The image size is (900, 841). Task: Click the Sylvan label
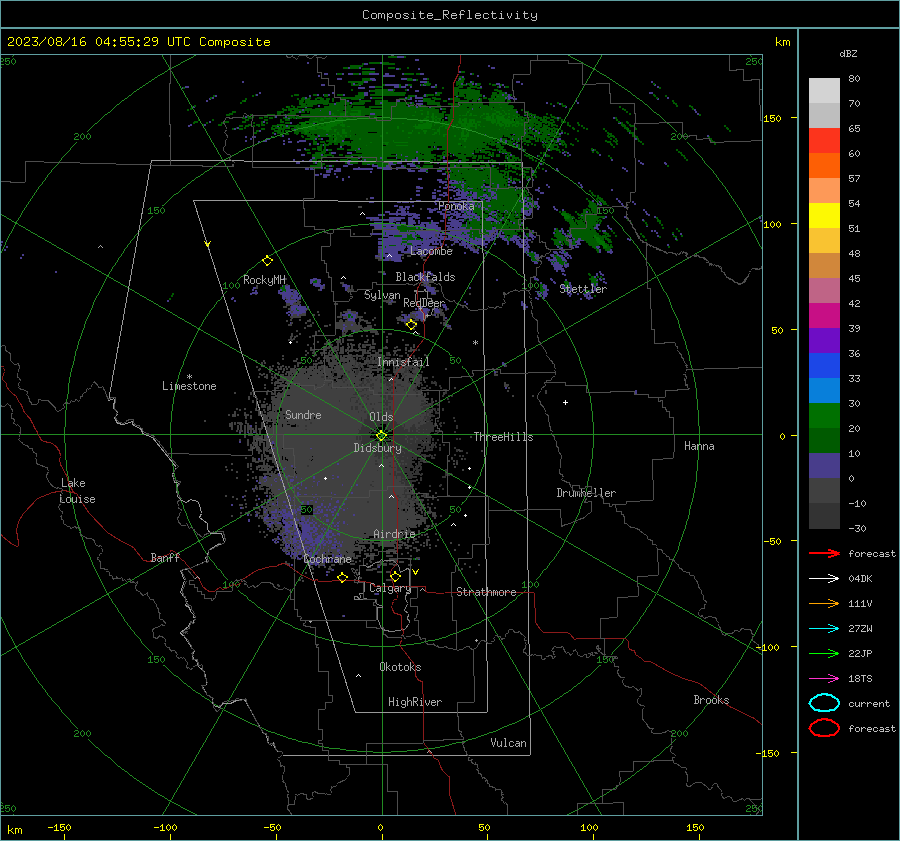(382, 295)
